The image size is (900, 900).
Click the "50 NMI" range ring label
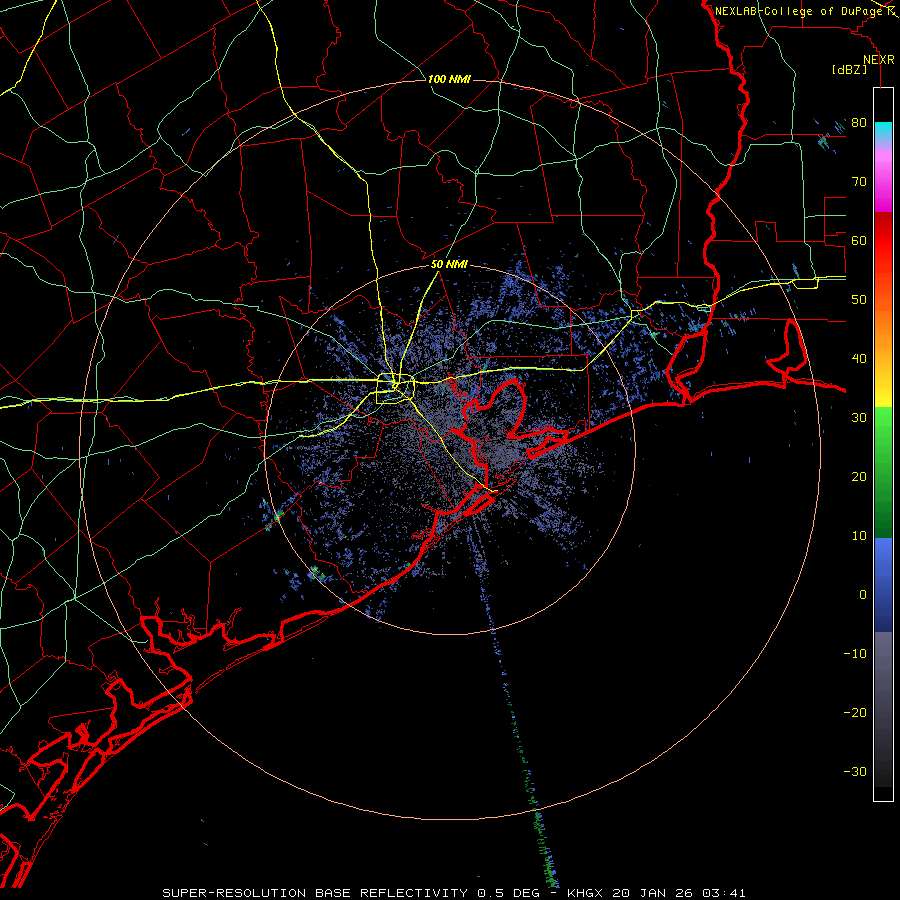(449, 265)
